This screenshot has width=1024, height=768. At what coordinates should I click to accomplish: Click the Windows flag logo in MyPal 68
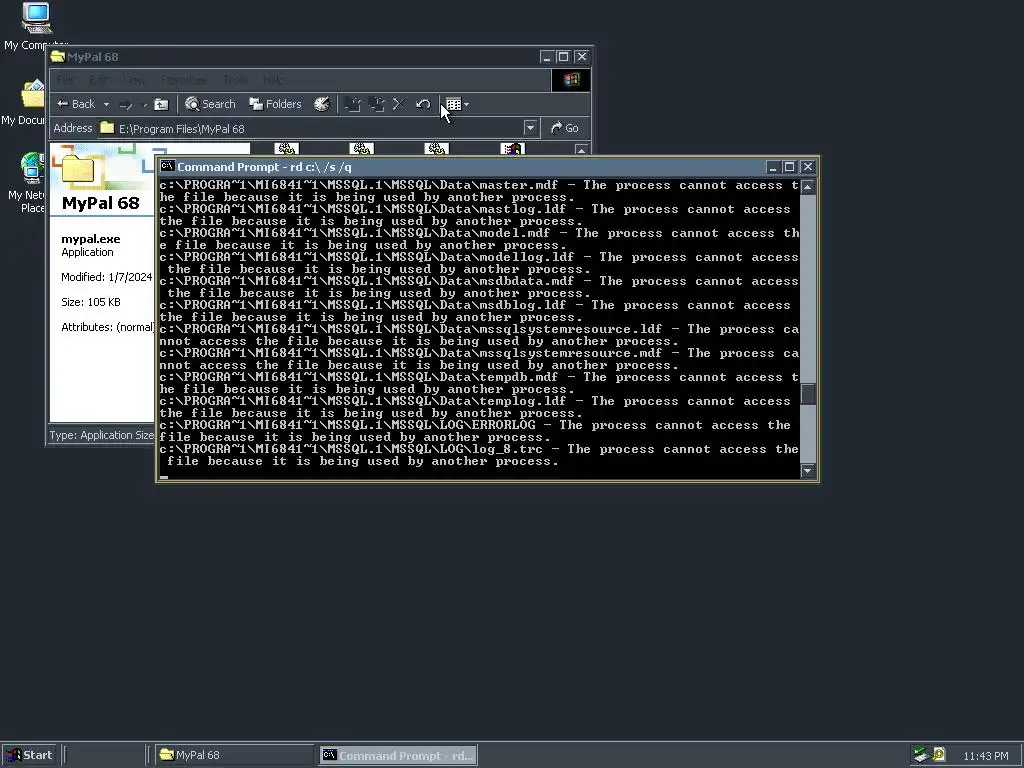(571, 80)
